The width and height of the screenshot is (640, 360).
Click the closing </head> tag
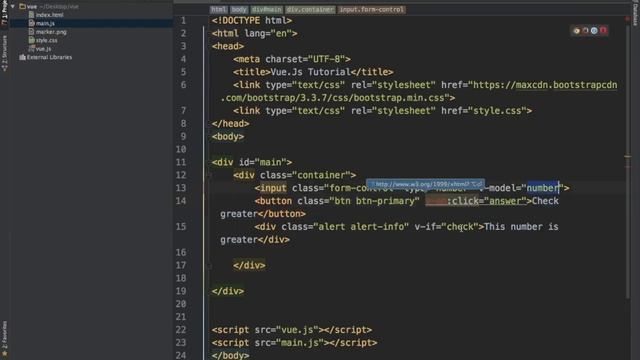(x=231, y=124)
